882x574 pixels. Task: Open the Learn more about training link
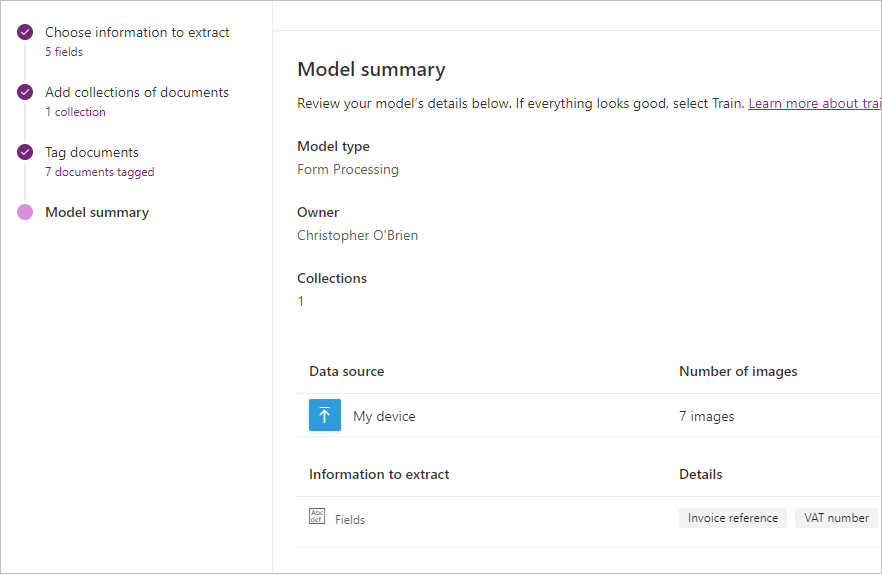coord(814,104)
